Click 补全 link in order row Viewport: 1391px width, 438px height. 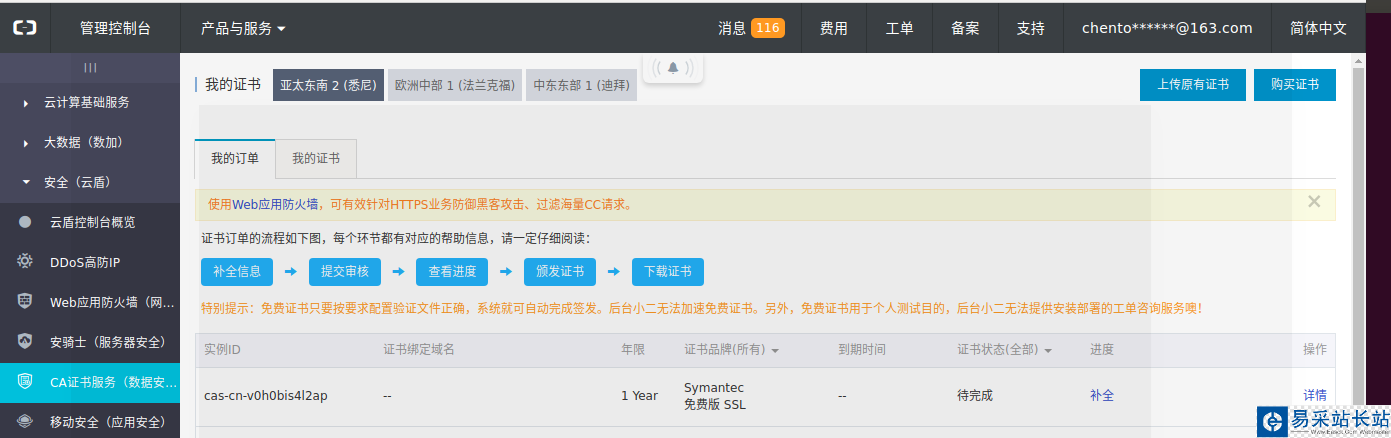[x=1102, y=395]
